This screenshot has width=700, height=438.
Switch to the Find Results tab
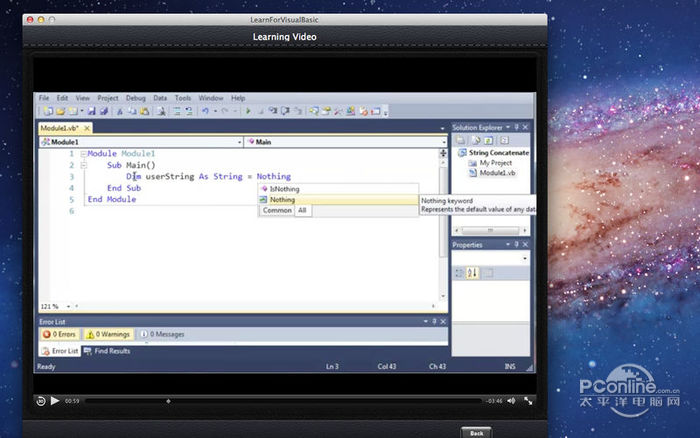pyautogui.click(x=106, y=351)
